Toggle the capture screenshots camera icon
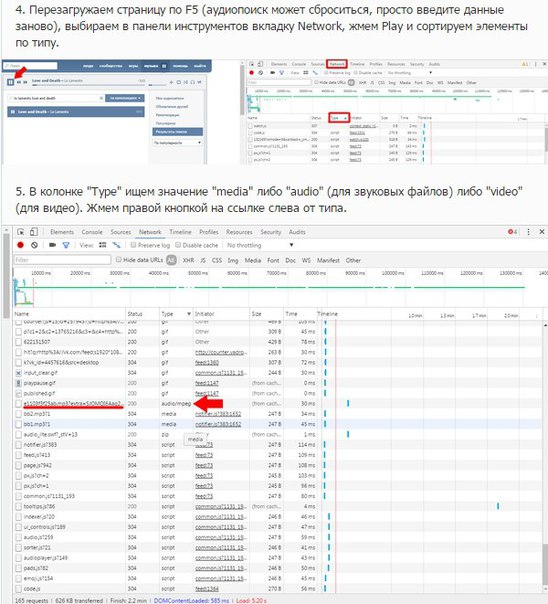This screenshot has height=604, width=548. 52,245
